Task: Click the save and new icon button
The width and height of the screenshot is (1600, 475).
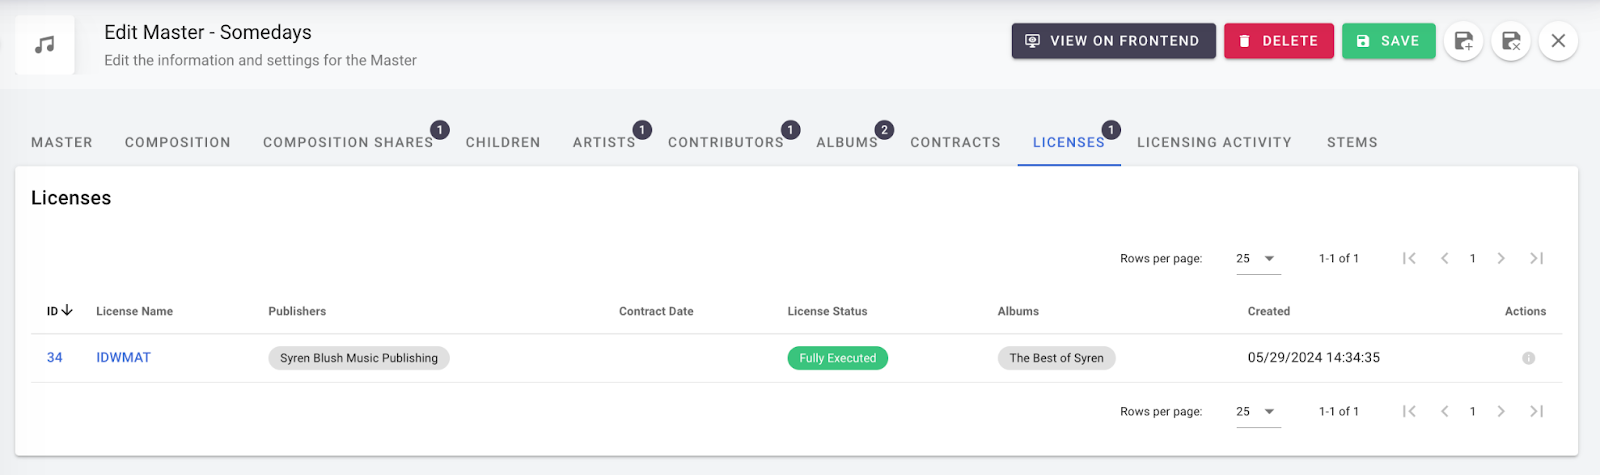Action: 1463,41
